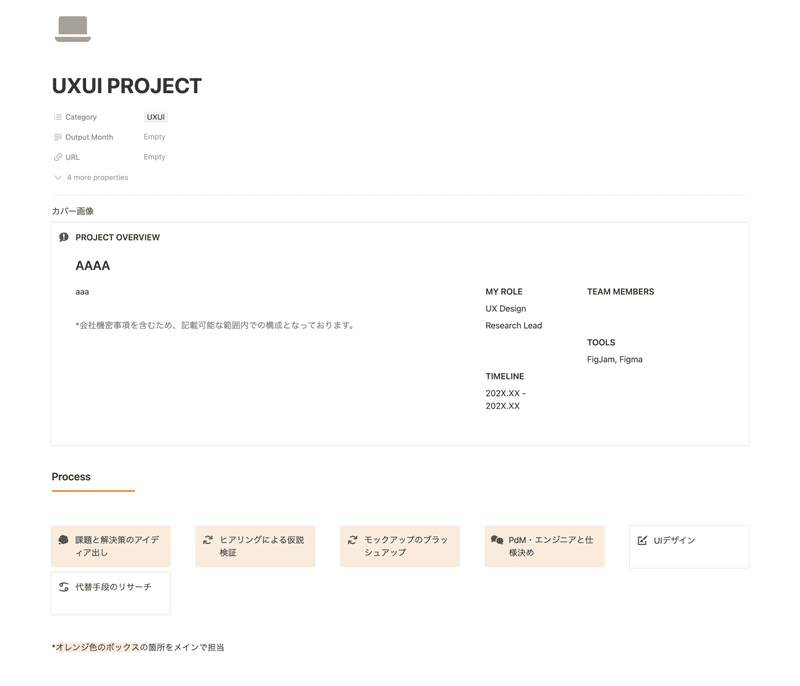
Task: Open the PdM・エンジニアと仕様決め card
Action: pos(544,546)
